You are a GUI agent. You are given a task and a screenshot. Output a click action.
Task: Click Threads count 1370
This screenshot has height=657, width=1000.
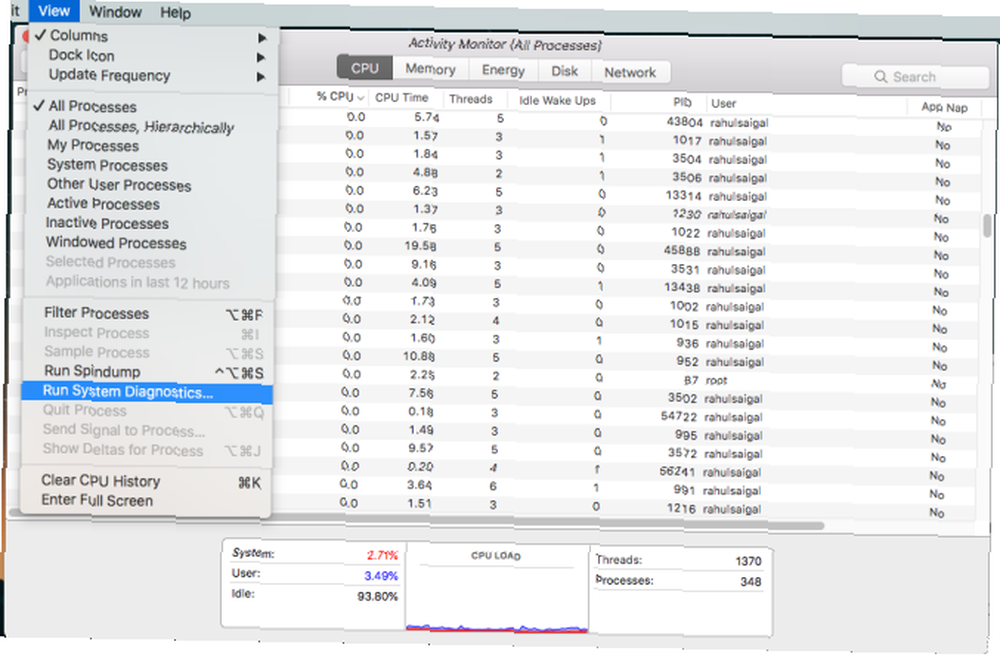(748, 561)
